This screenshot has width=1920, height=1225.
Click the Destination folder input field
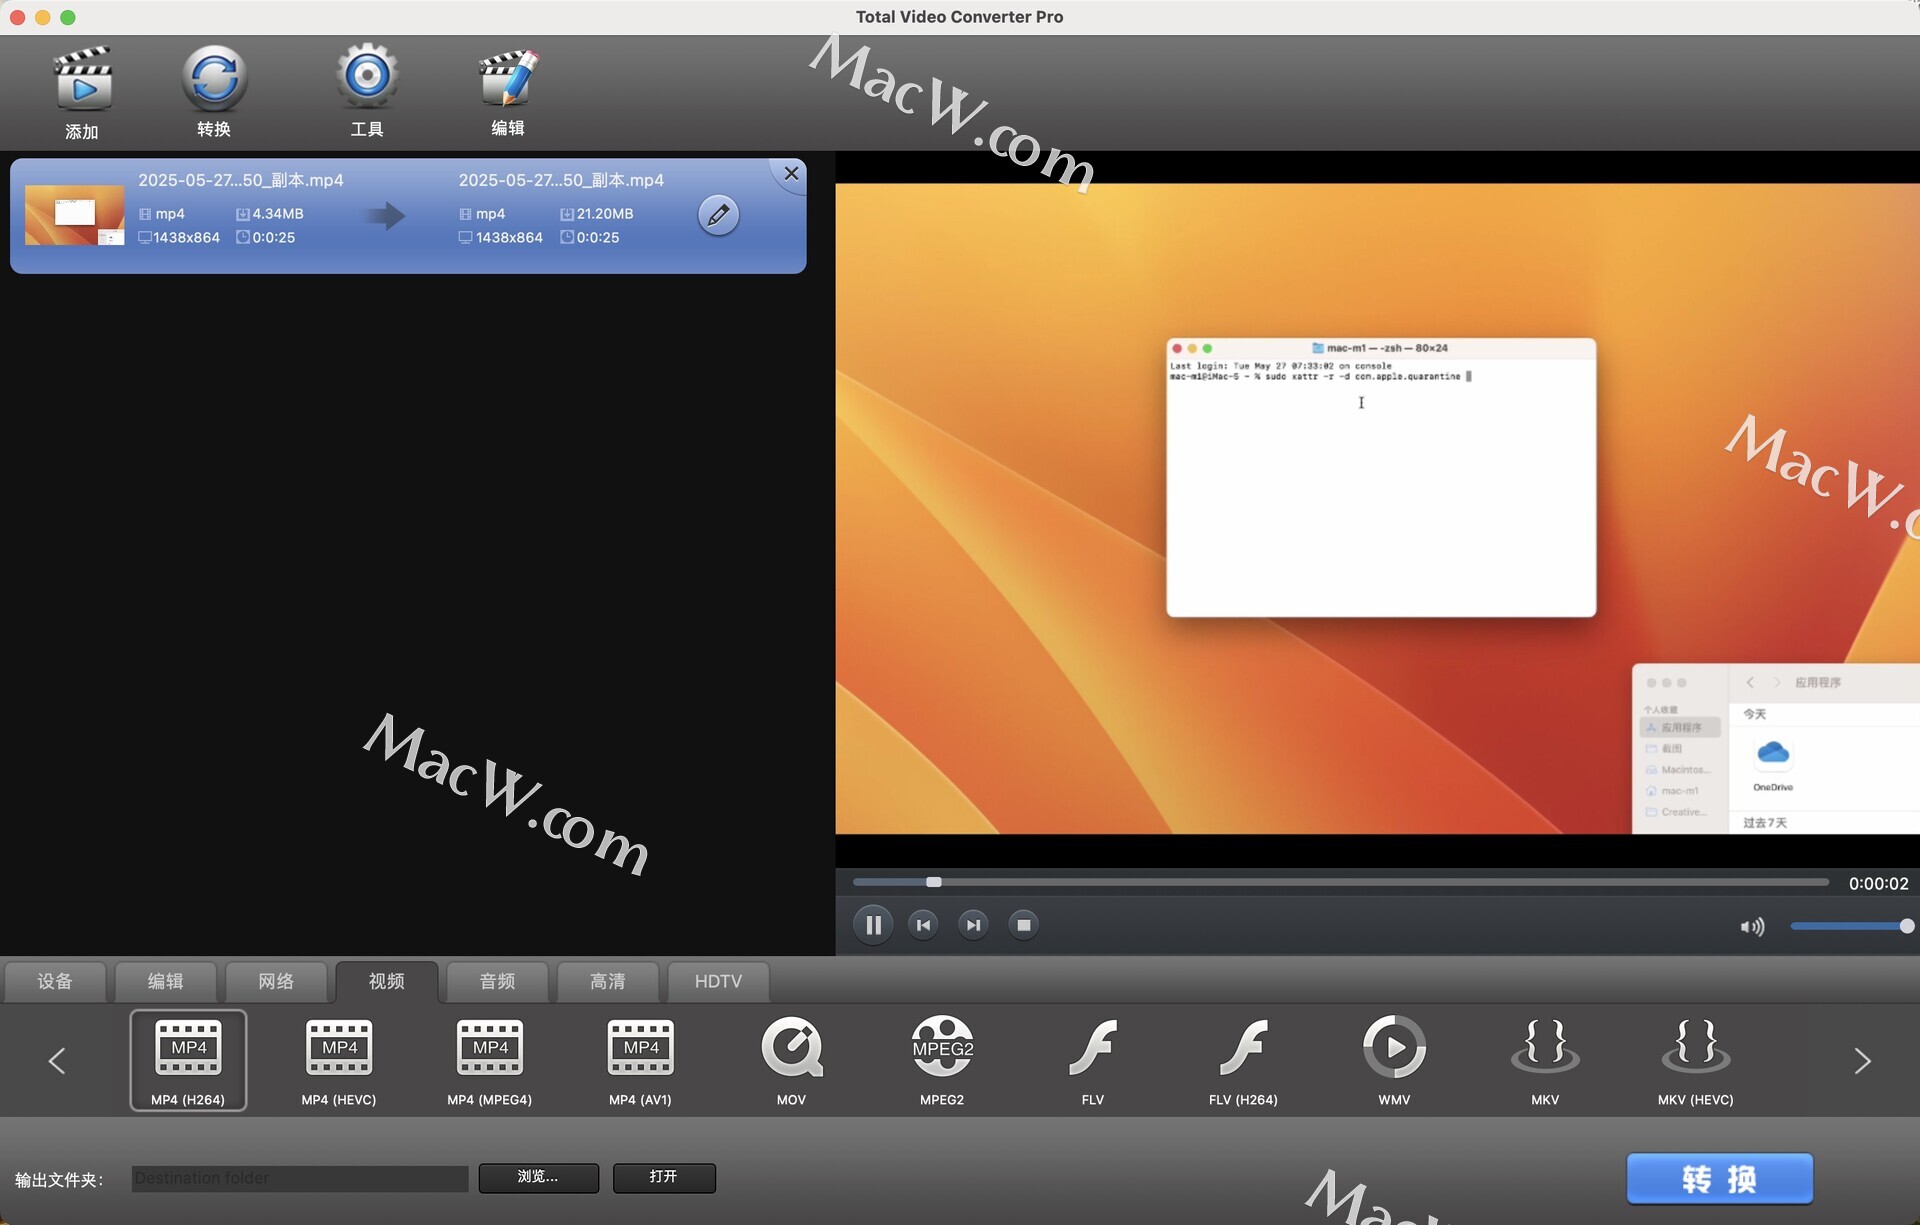[x=300, y=1178]
